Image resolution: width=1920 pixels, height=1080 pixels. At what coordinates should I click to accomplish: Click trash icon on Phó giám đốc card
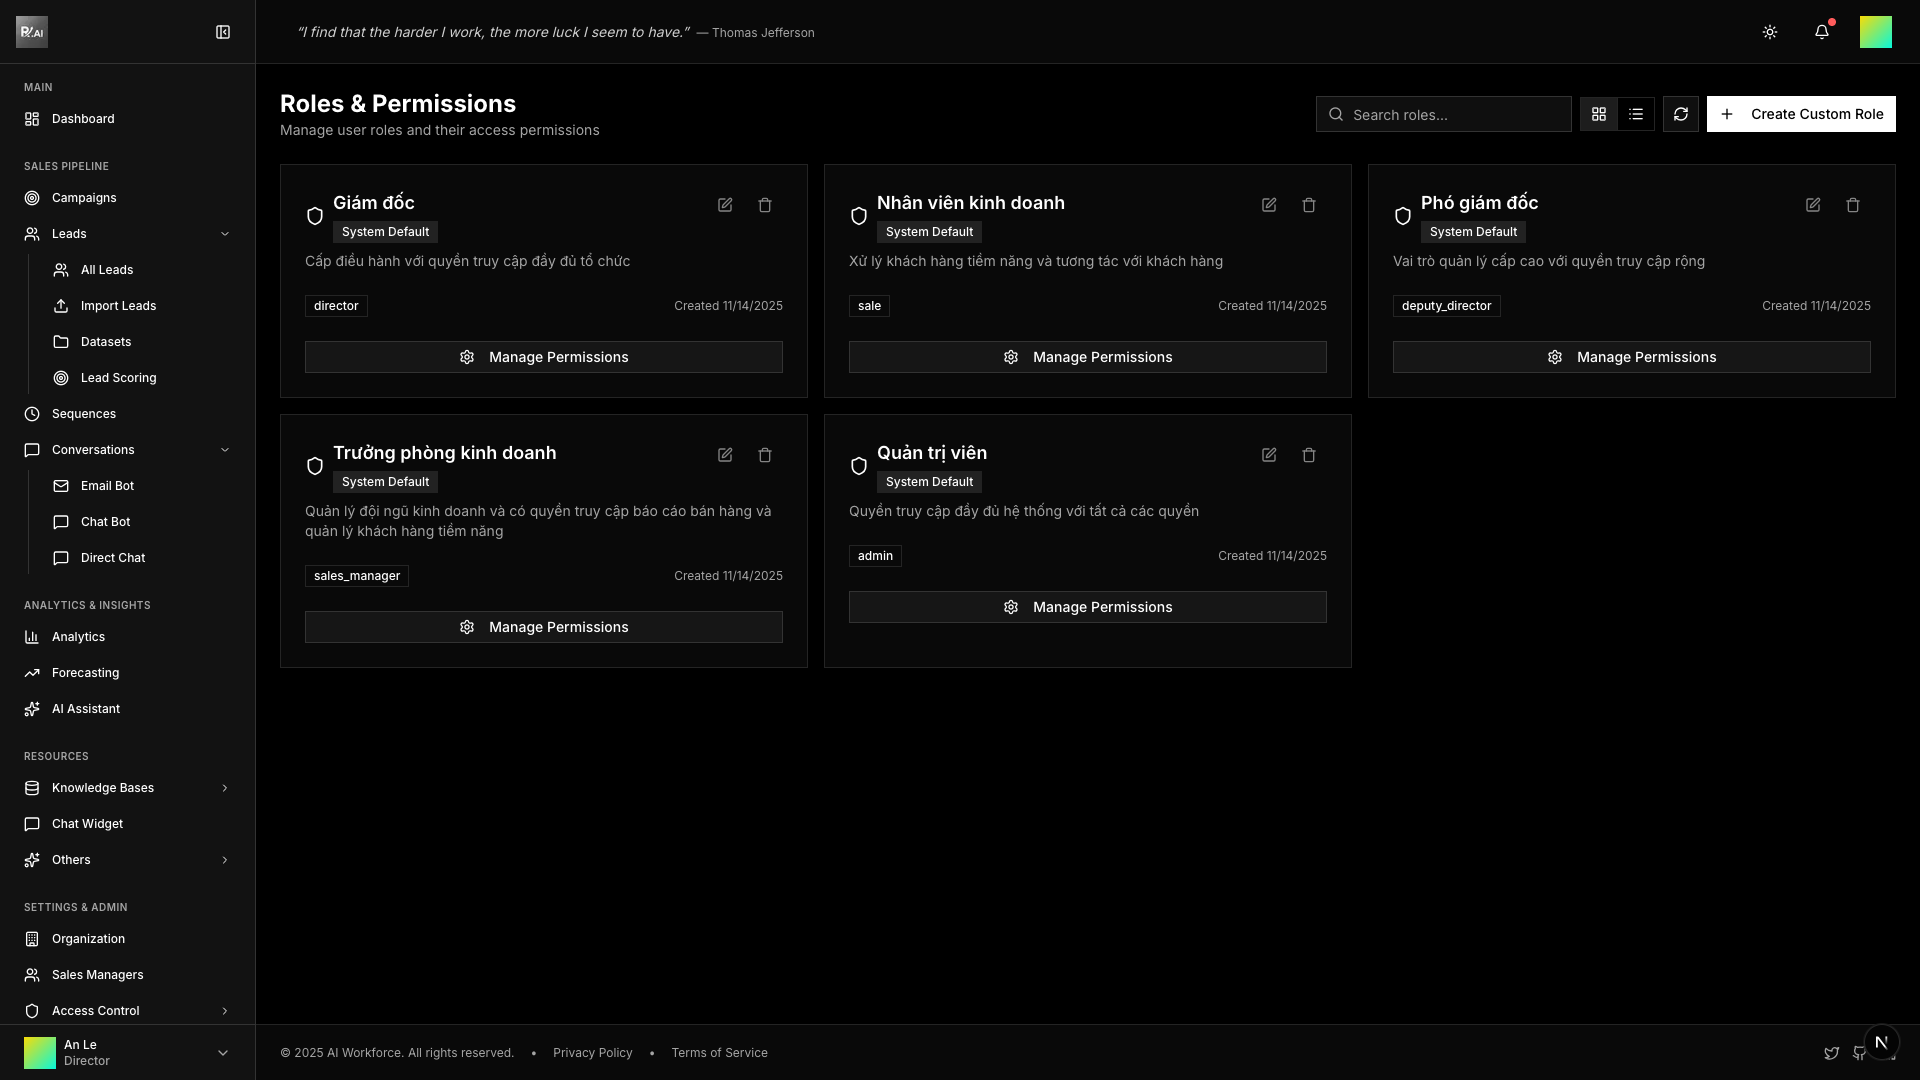coord(1853,205)
